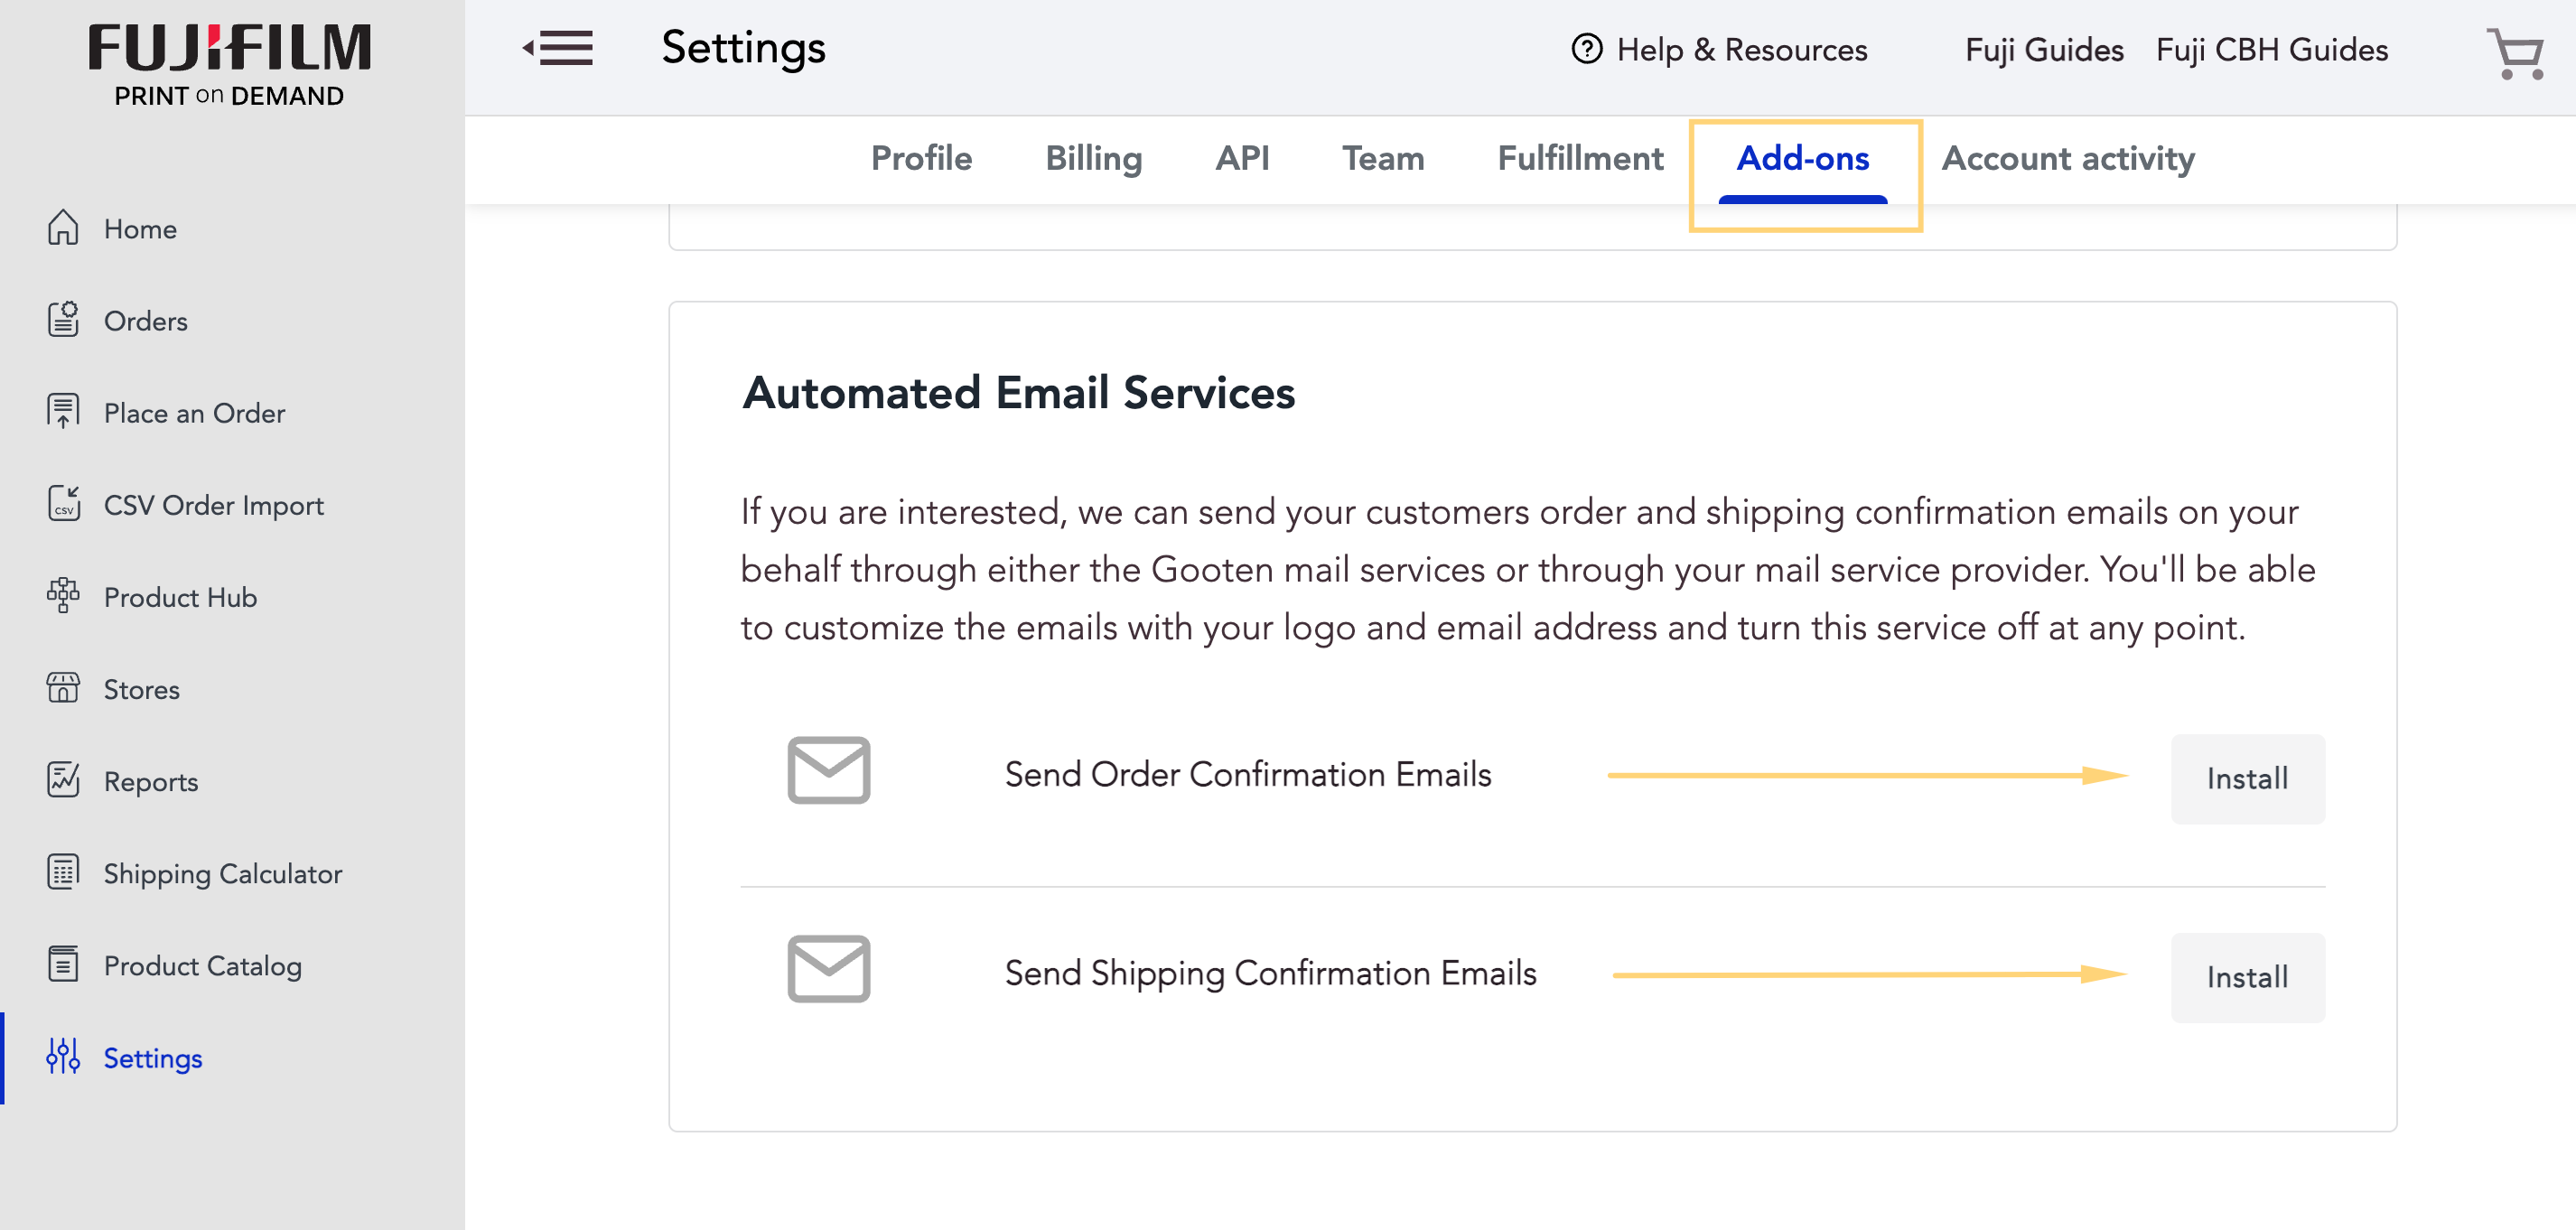Open the Shipping Calculator icon

pos(62,872)
